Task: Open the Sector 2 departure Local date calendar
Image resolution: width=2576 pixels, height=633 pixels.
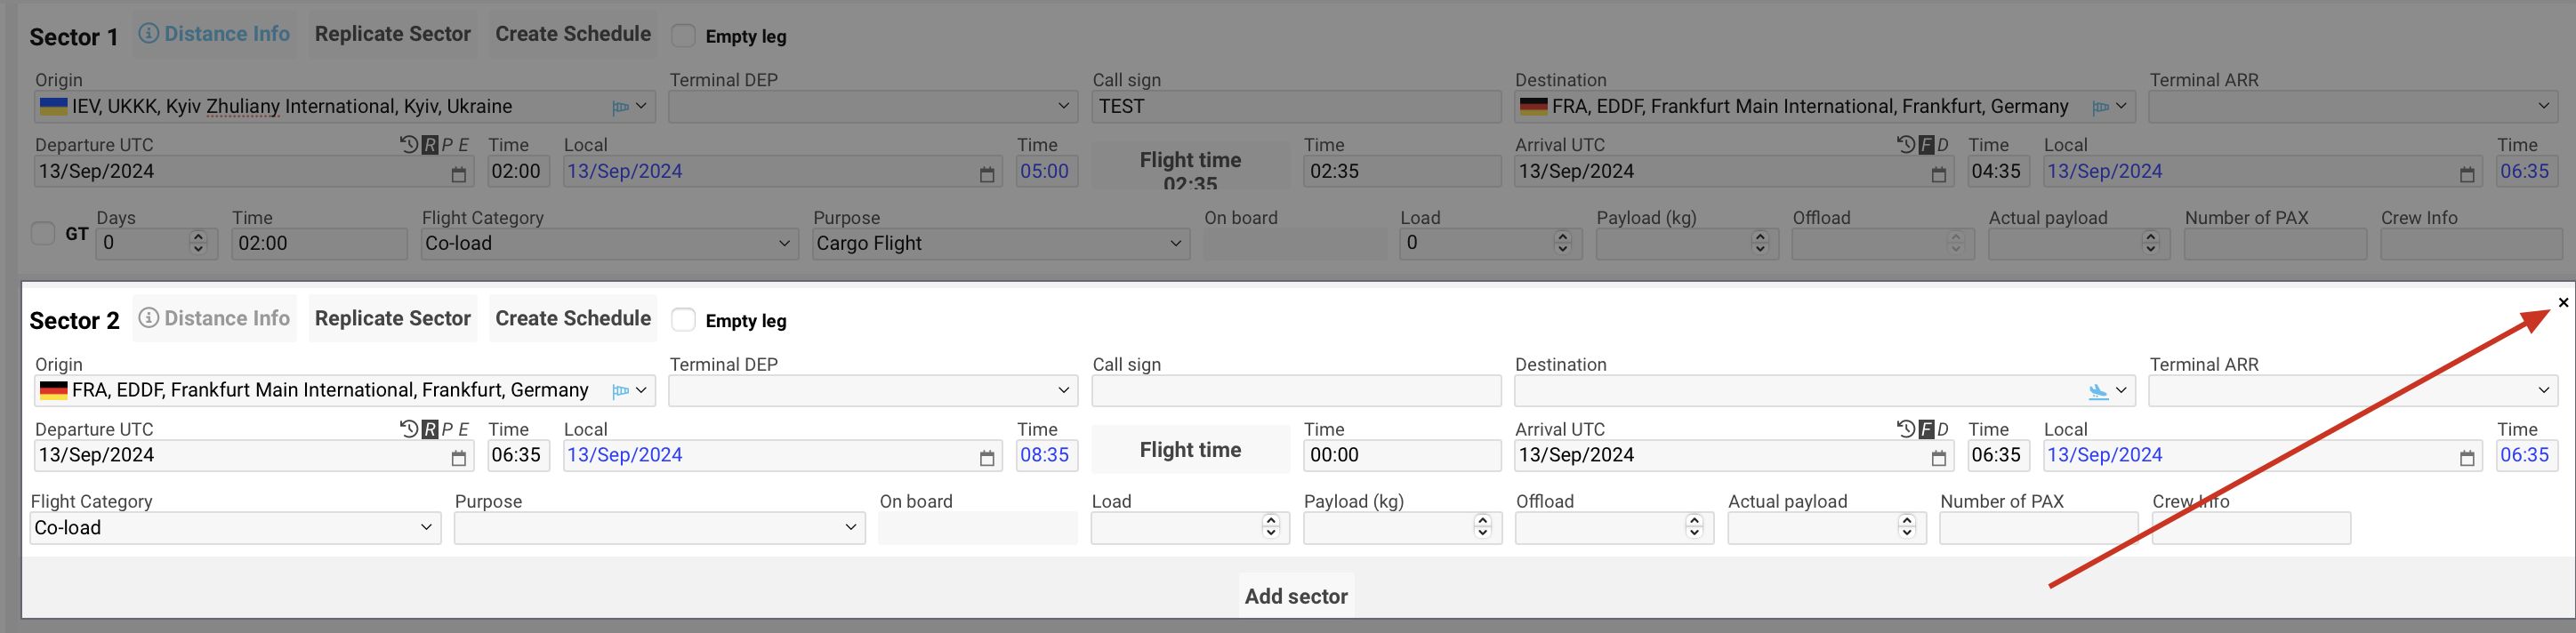Action: pyautogui.click(x=986, y=457)
